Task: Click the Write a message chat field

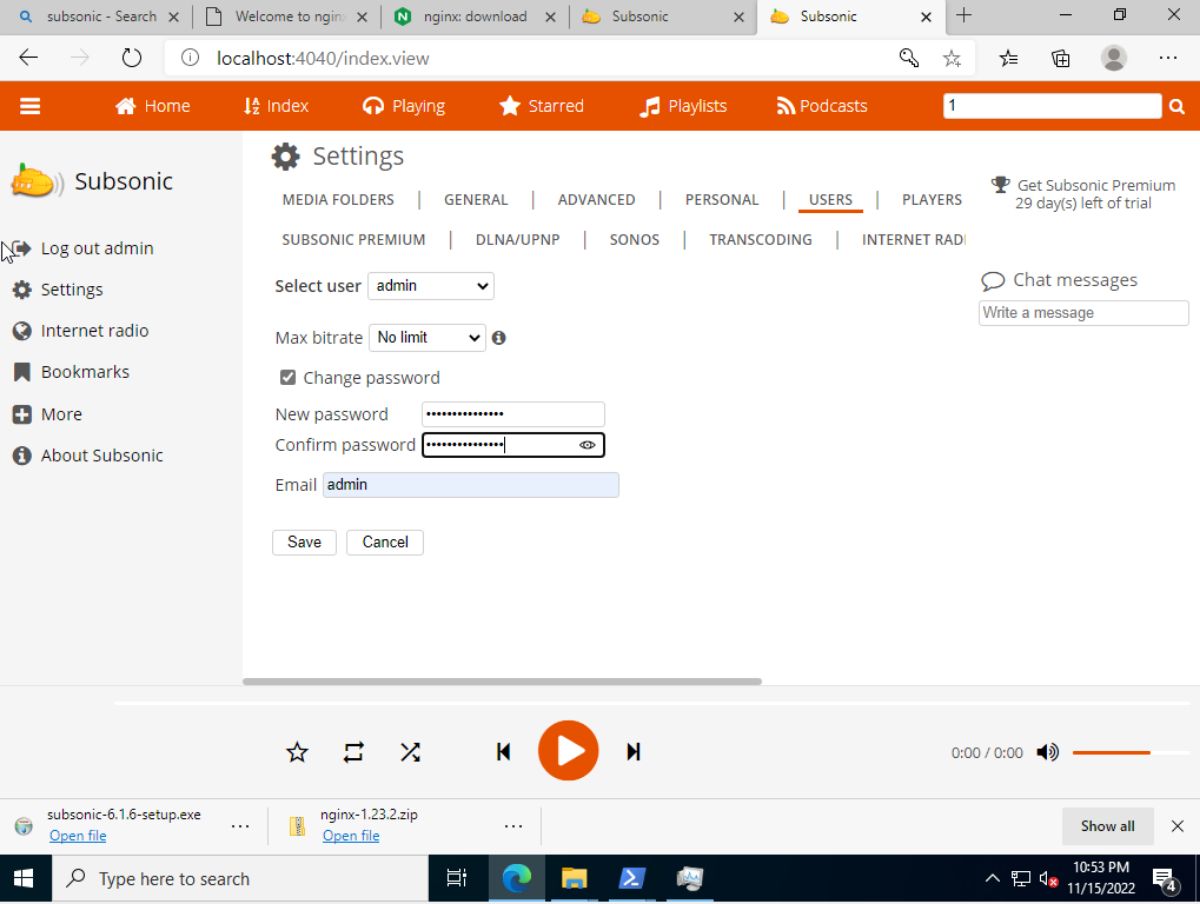Action: pyautogui.click(x=1082, y=312)
